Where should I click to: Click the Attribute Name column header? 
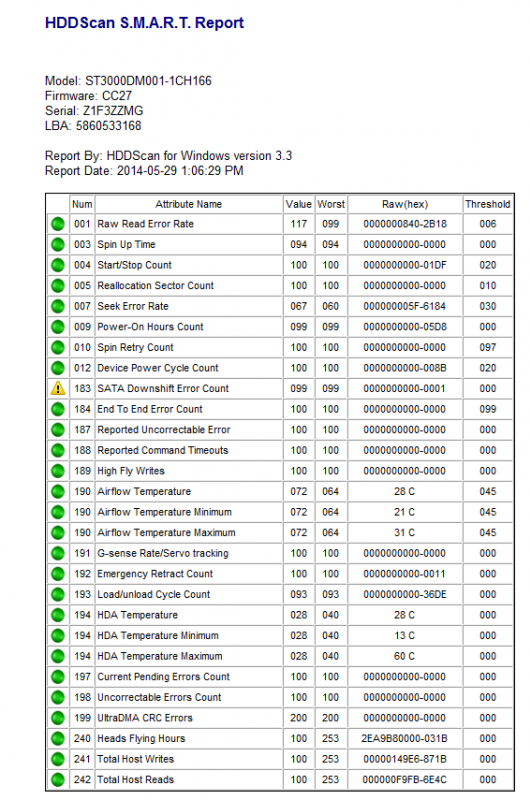pyautogui.click(x=189, y=204)
